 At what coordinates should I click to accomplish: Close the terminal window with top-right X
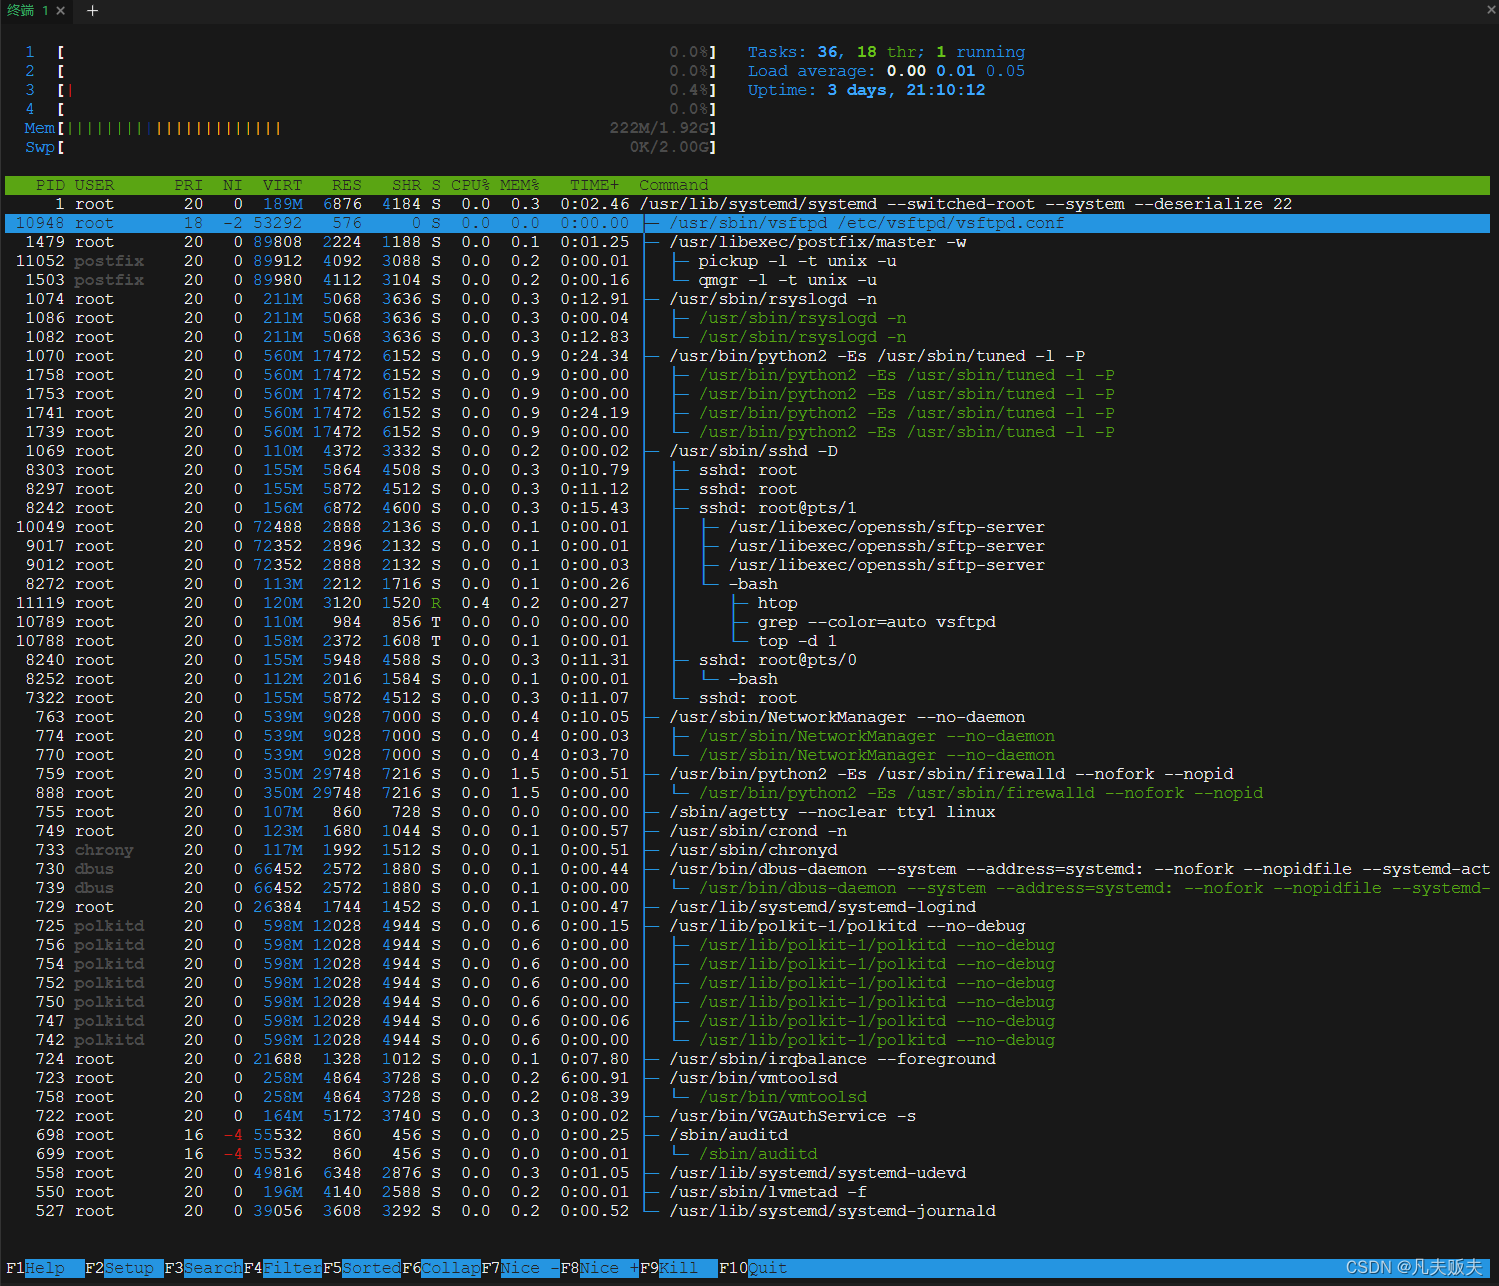1491,9
